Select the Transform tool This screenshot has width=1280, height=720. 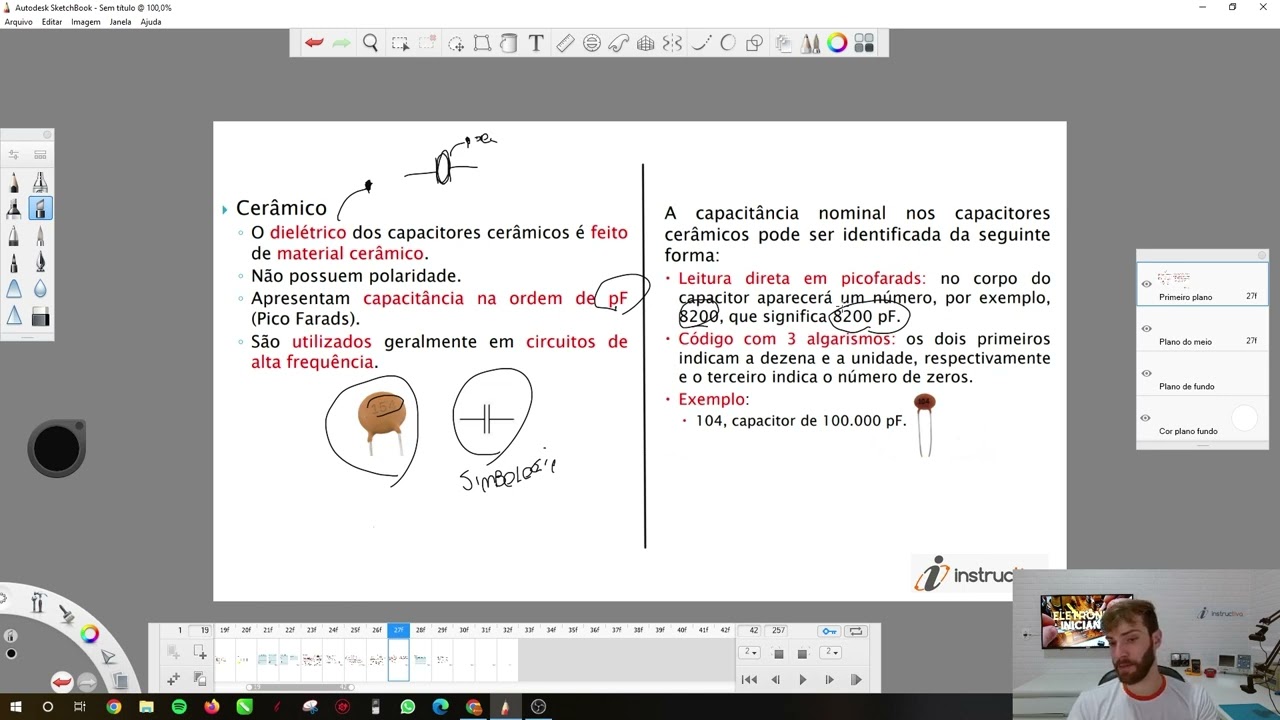[482, 43]
